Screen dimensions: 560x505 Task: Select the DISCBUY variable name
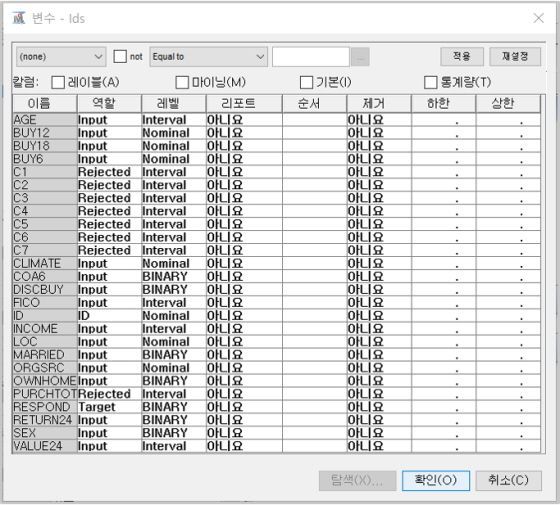pyautogui.click(x=45, y=289)
